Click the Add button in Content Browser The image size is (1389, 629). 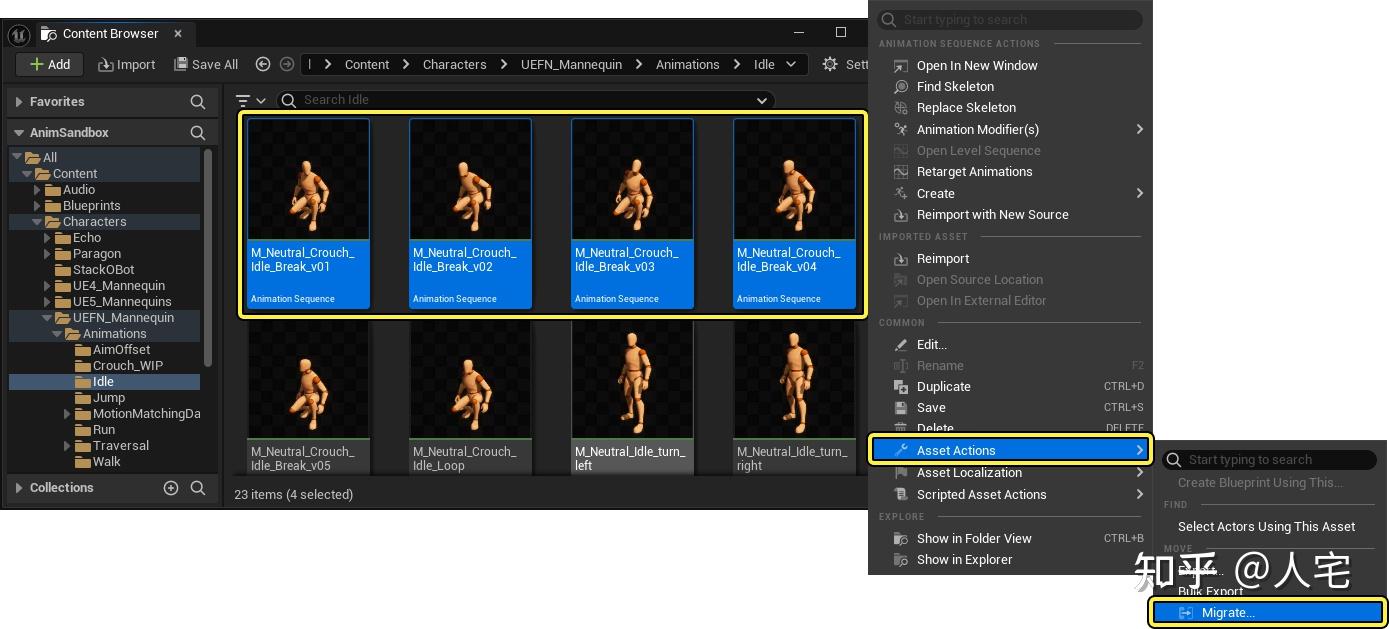pos(49,64)
